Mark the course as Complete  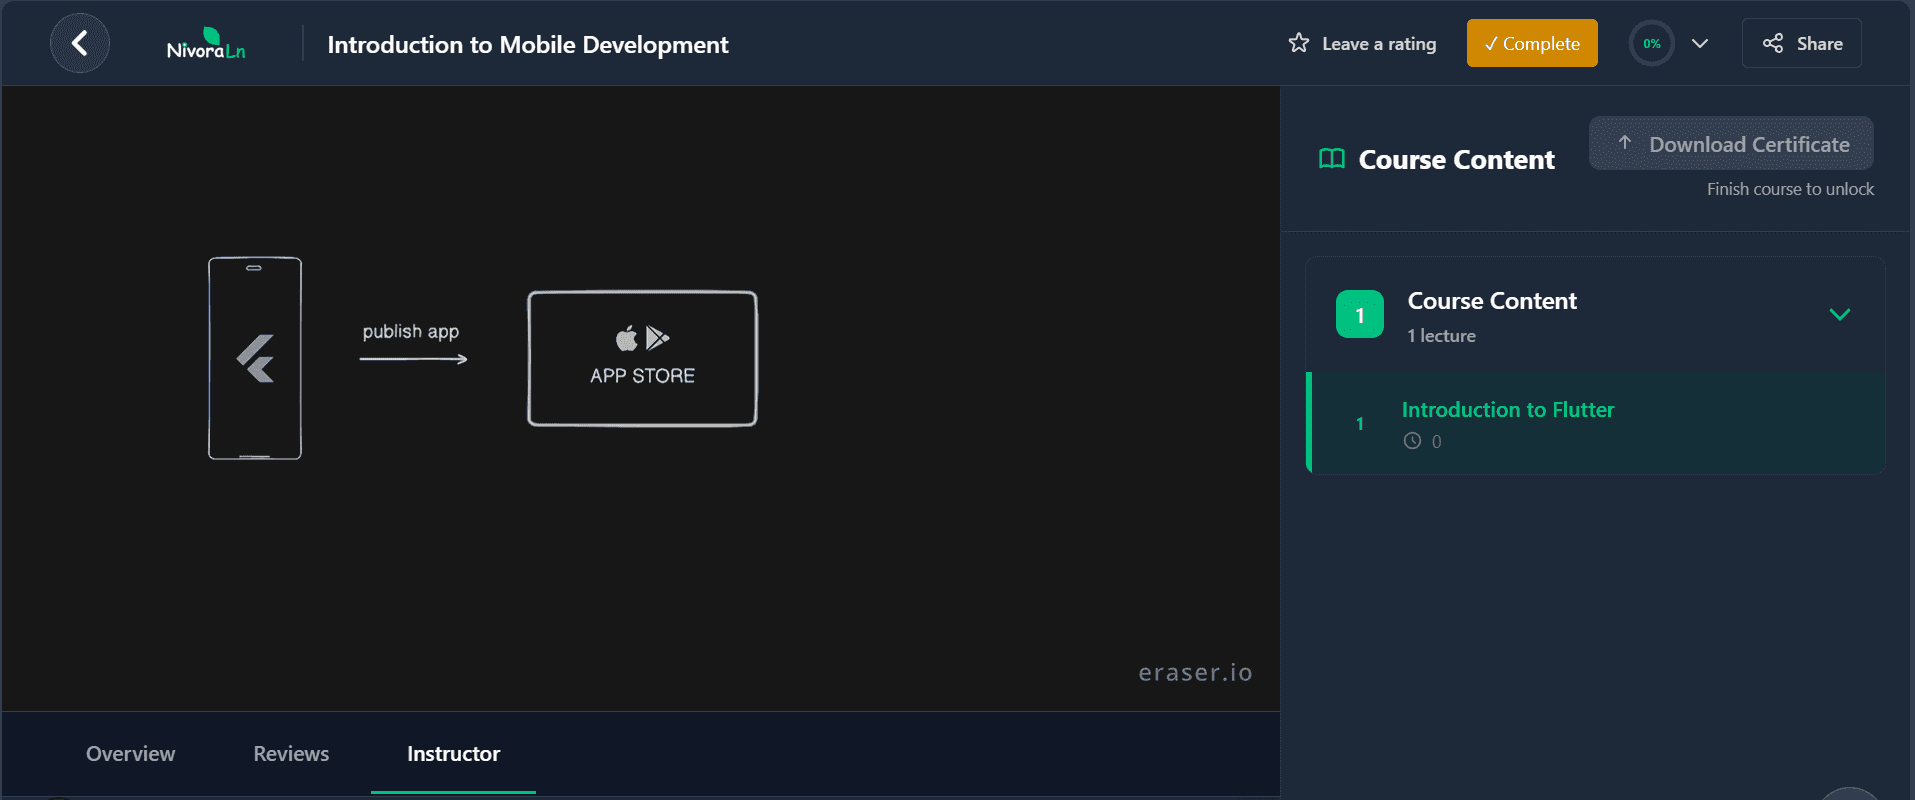1531,43
